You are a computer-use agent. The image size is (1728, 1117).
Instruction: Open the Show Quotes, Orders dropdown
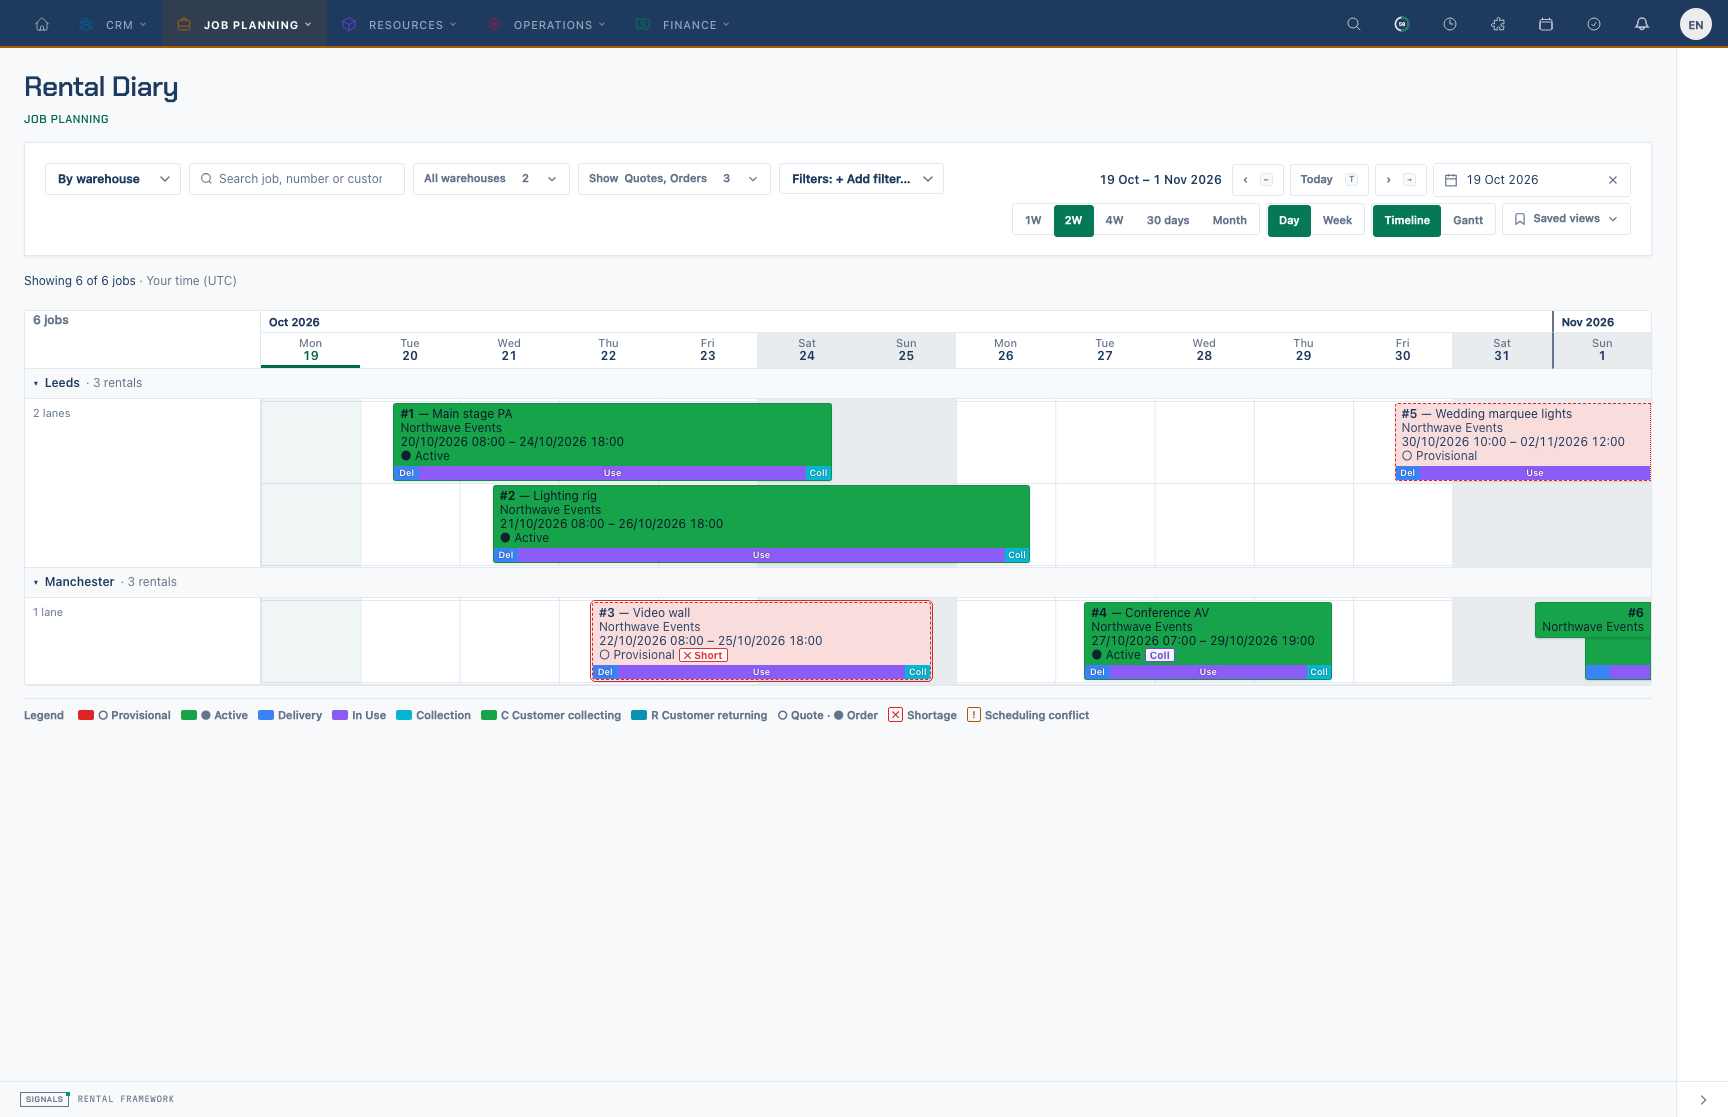(674, 179)
